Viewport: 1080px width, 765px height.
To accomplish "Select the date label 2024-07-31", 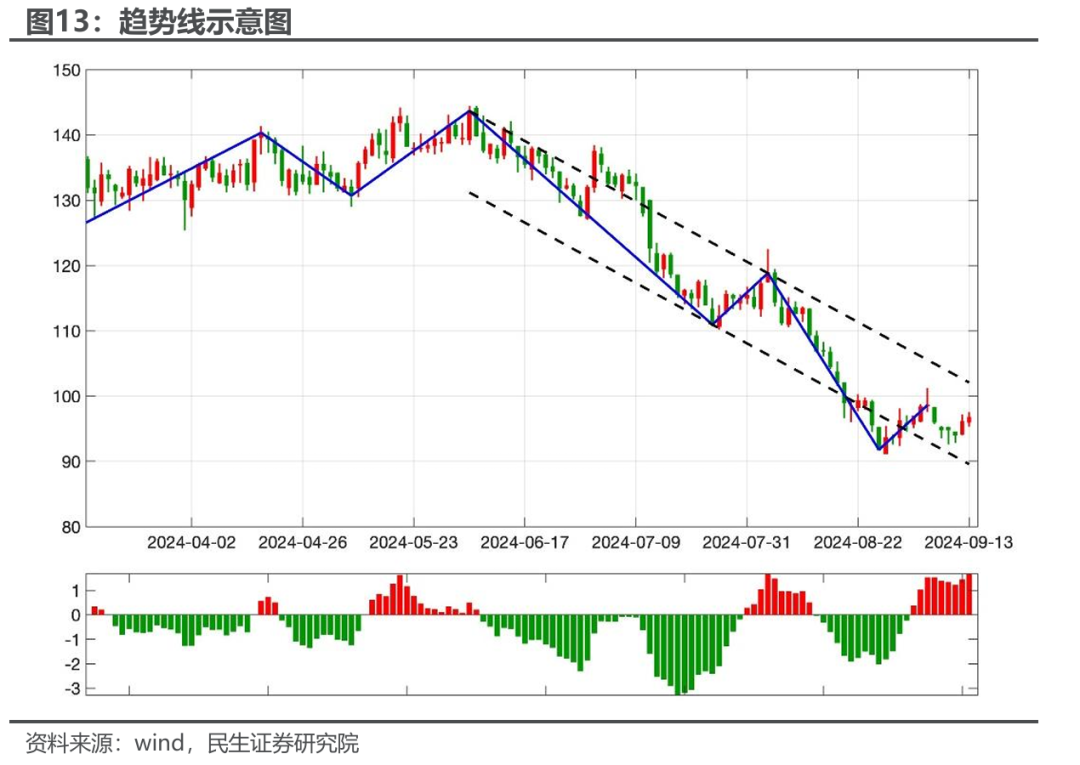I will [747, 543].
